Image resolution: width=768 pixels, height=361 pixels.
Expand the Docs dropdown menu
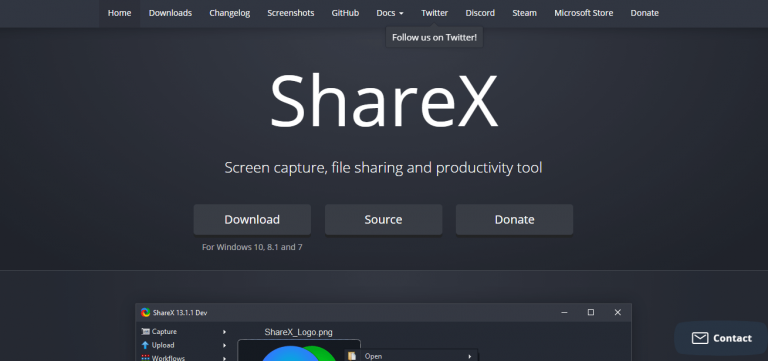coord(390,13)
